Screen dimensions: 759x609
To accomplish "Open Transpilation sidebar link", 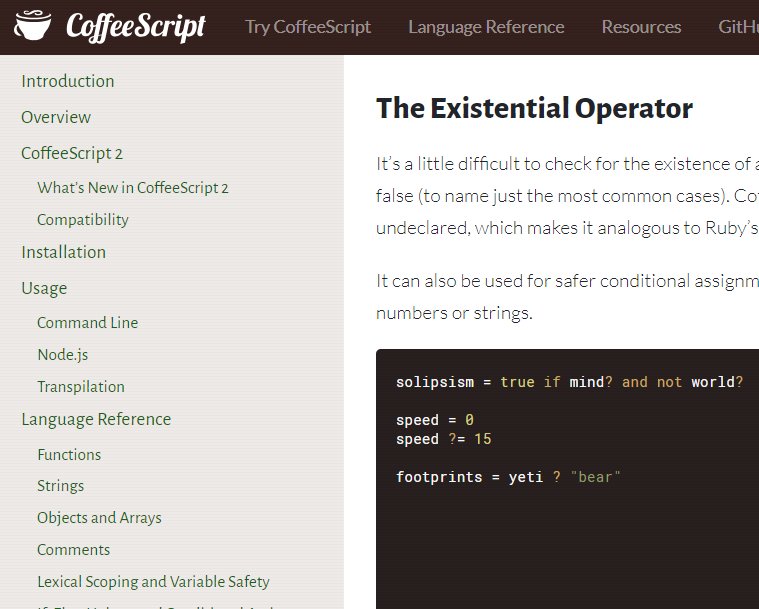I will pos(81,386).
